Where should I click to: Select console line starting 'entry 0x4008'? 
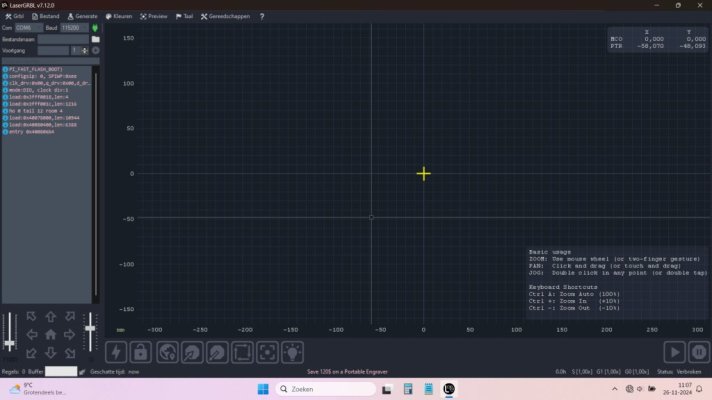click(x=31, y=132)
